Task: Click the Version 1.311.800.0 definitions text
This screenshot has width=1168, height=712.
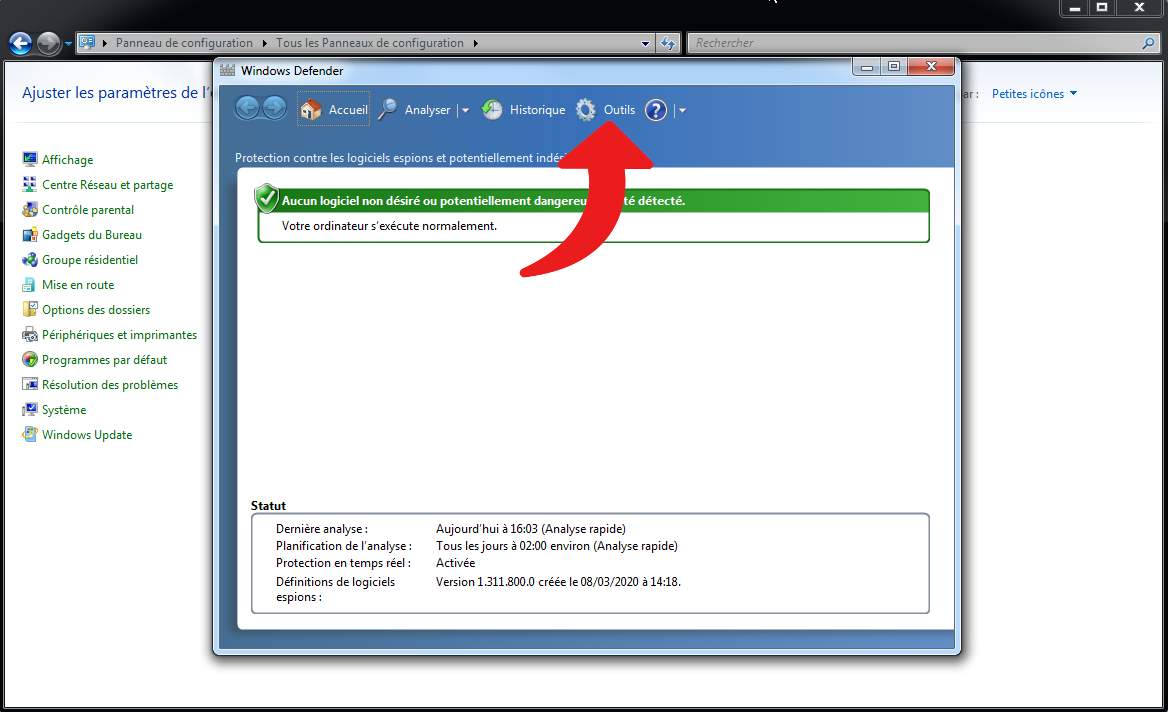Action: [558, 582]
